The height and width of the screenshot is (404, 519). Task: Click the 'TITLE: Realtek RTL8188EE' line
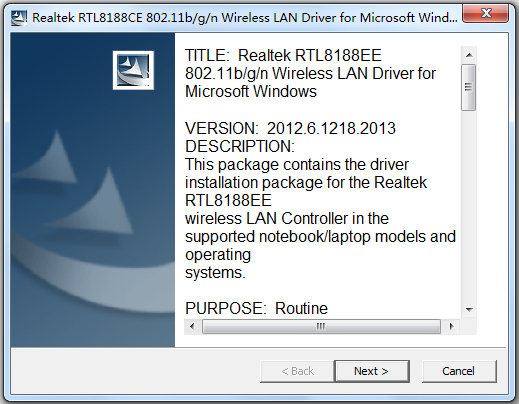(283, 55)
